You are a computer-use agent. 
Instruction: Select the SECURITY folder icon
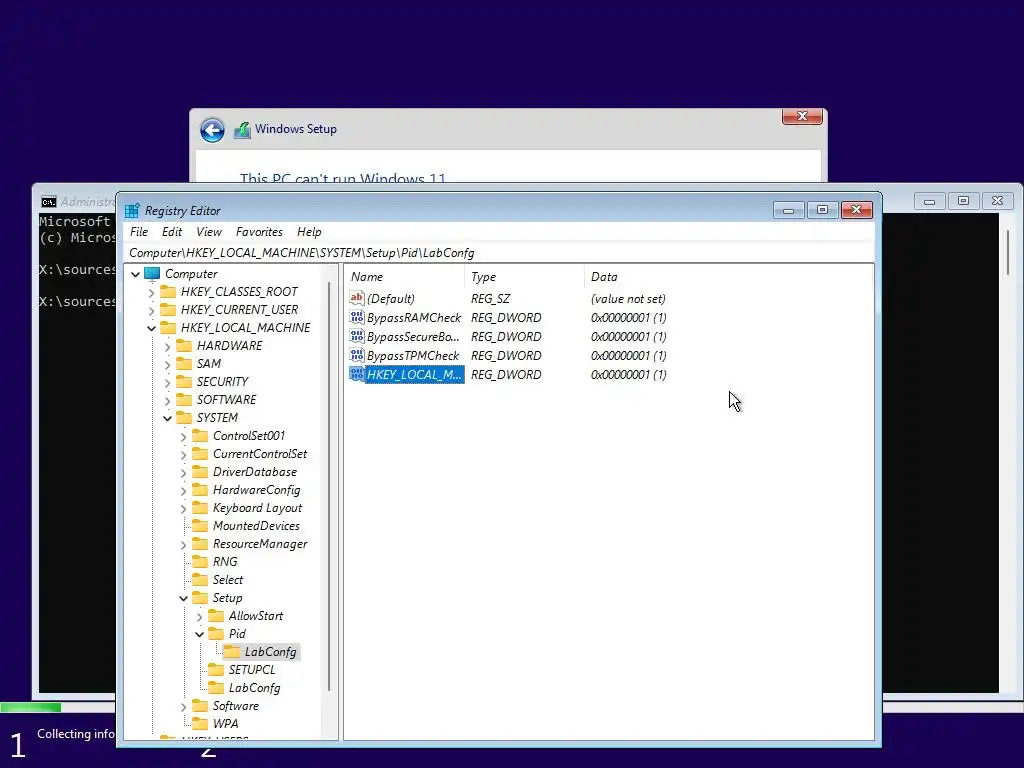click(x=185, y=381)
